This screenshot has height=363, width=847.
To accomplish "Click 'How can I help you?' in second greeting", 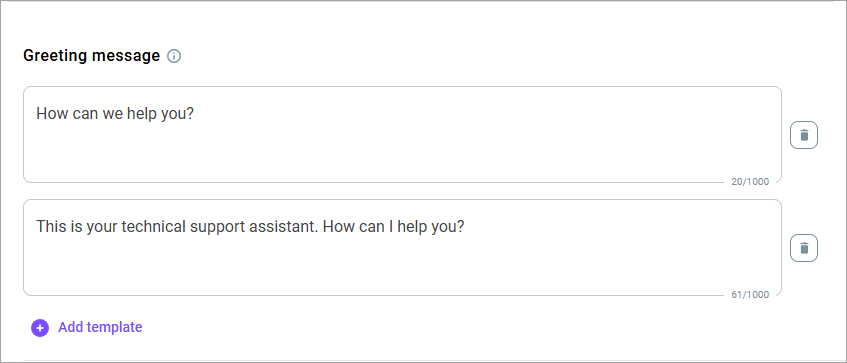I will click(x=393, y=227).
